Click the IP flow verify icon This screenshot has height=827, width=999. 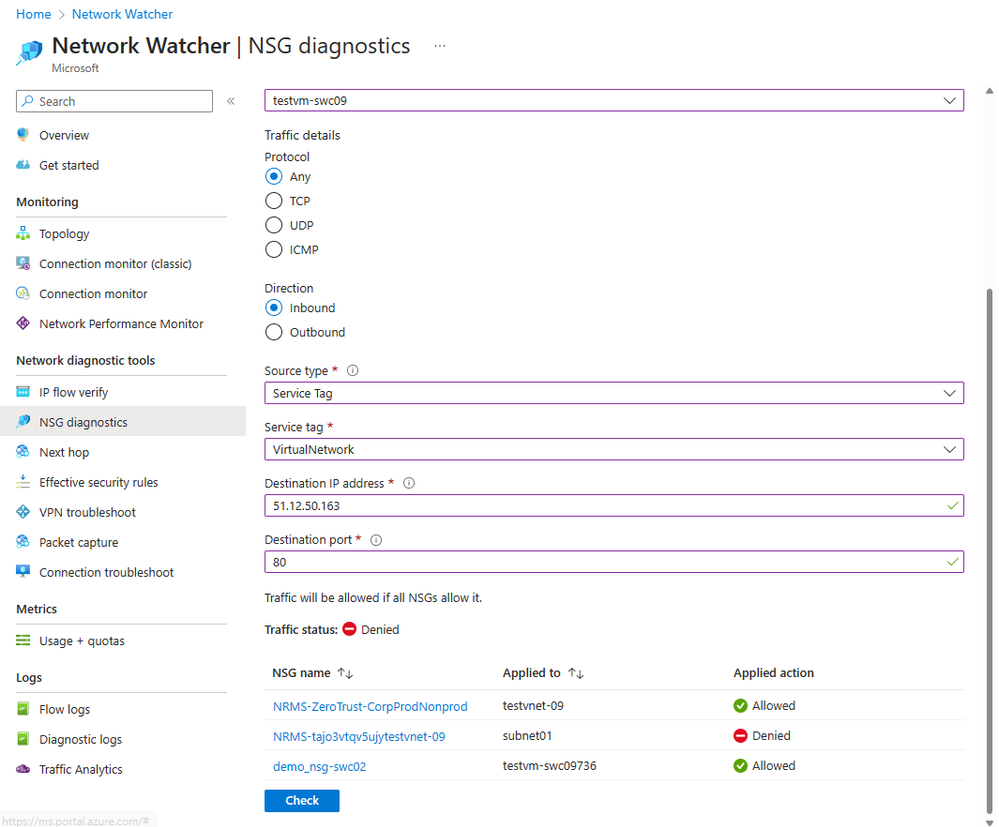coord(23,391)
